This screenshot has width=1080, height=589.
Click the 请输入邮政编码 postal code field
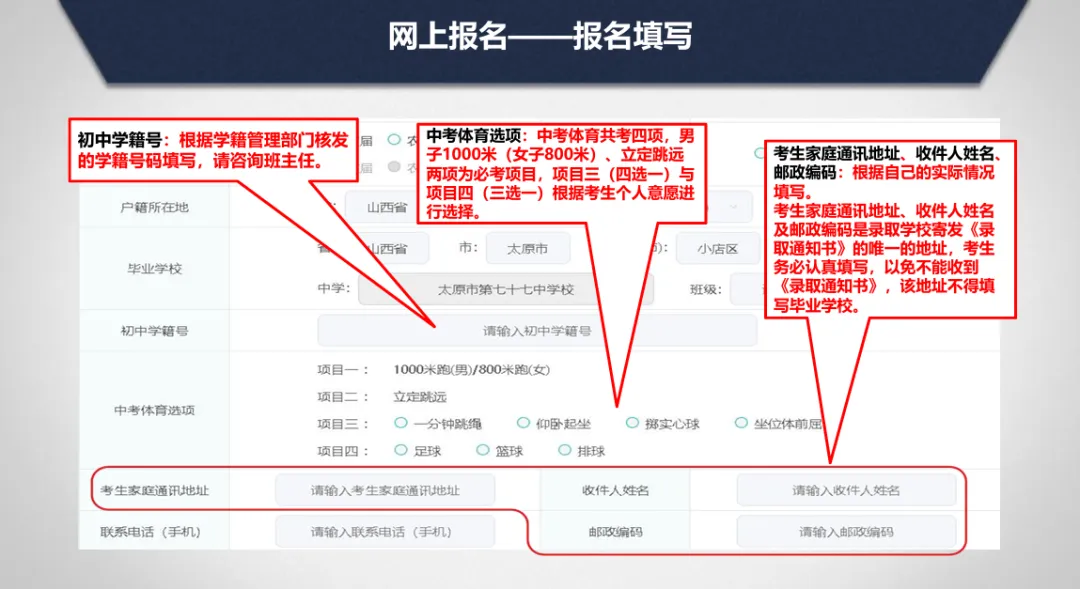pos(846,531)
